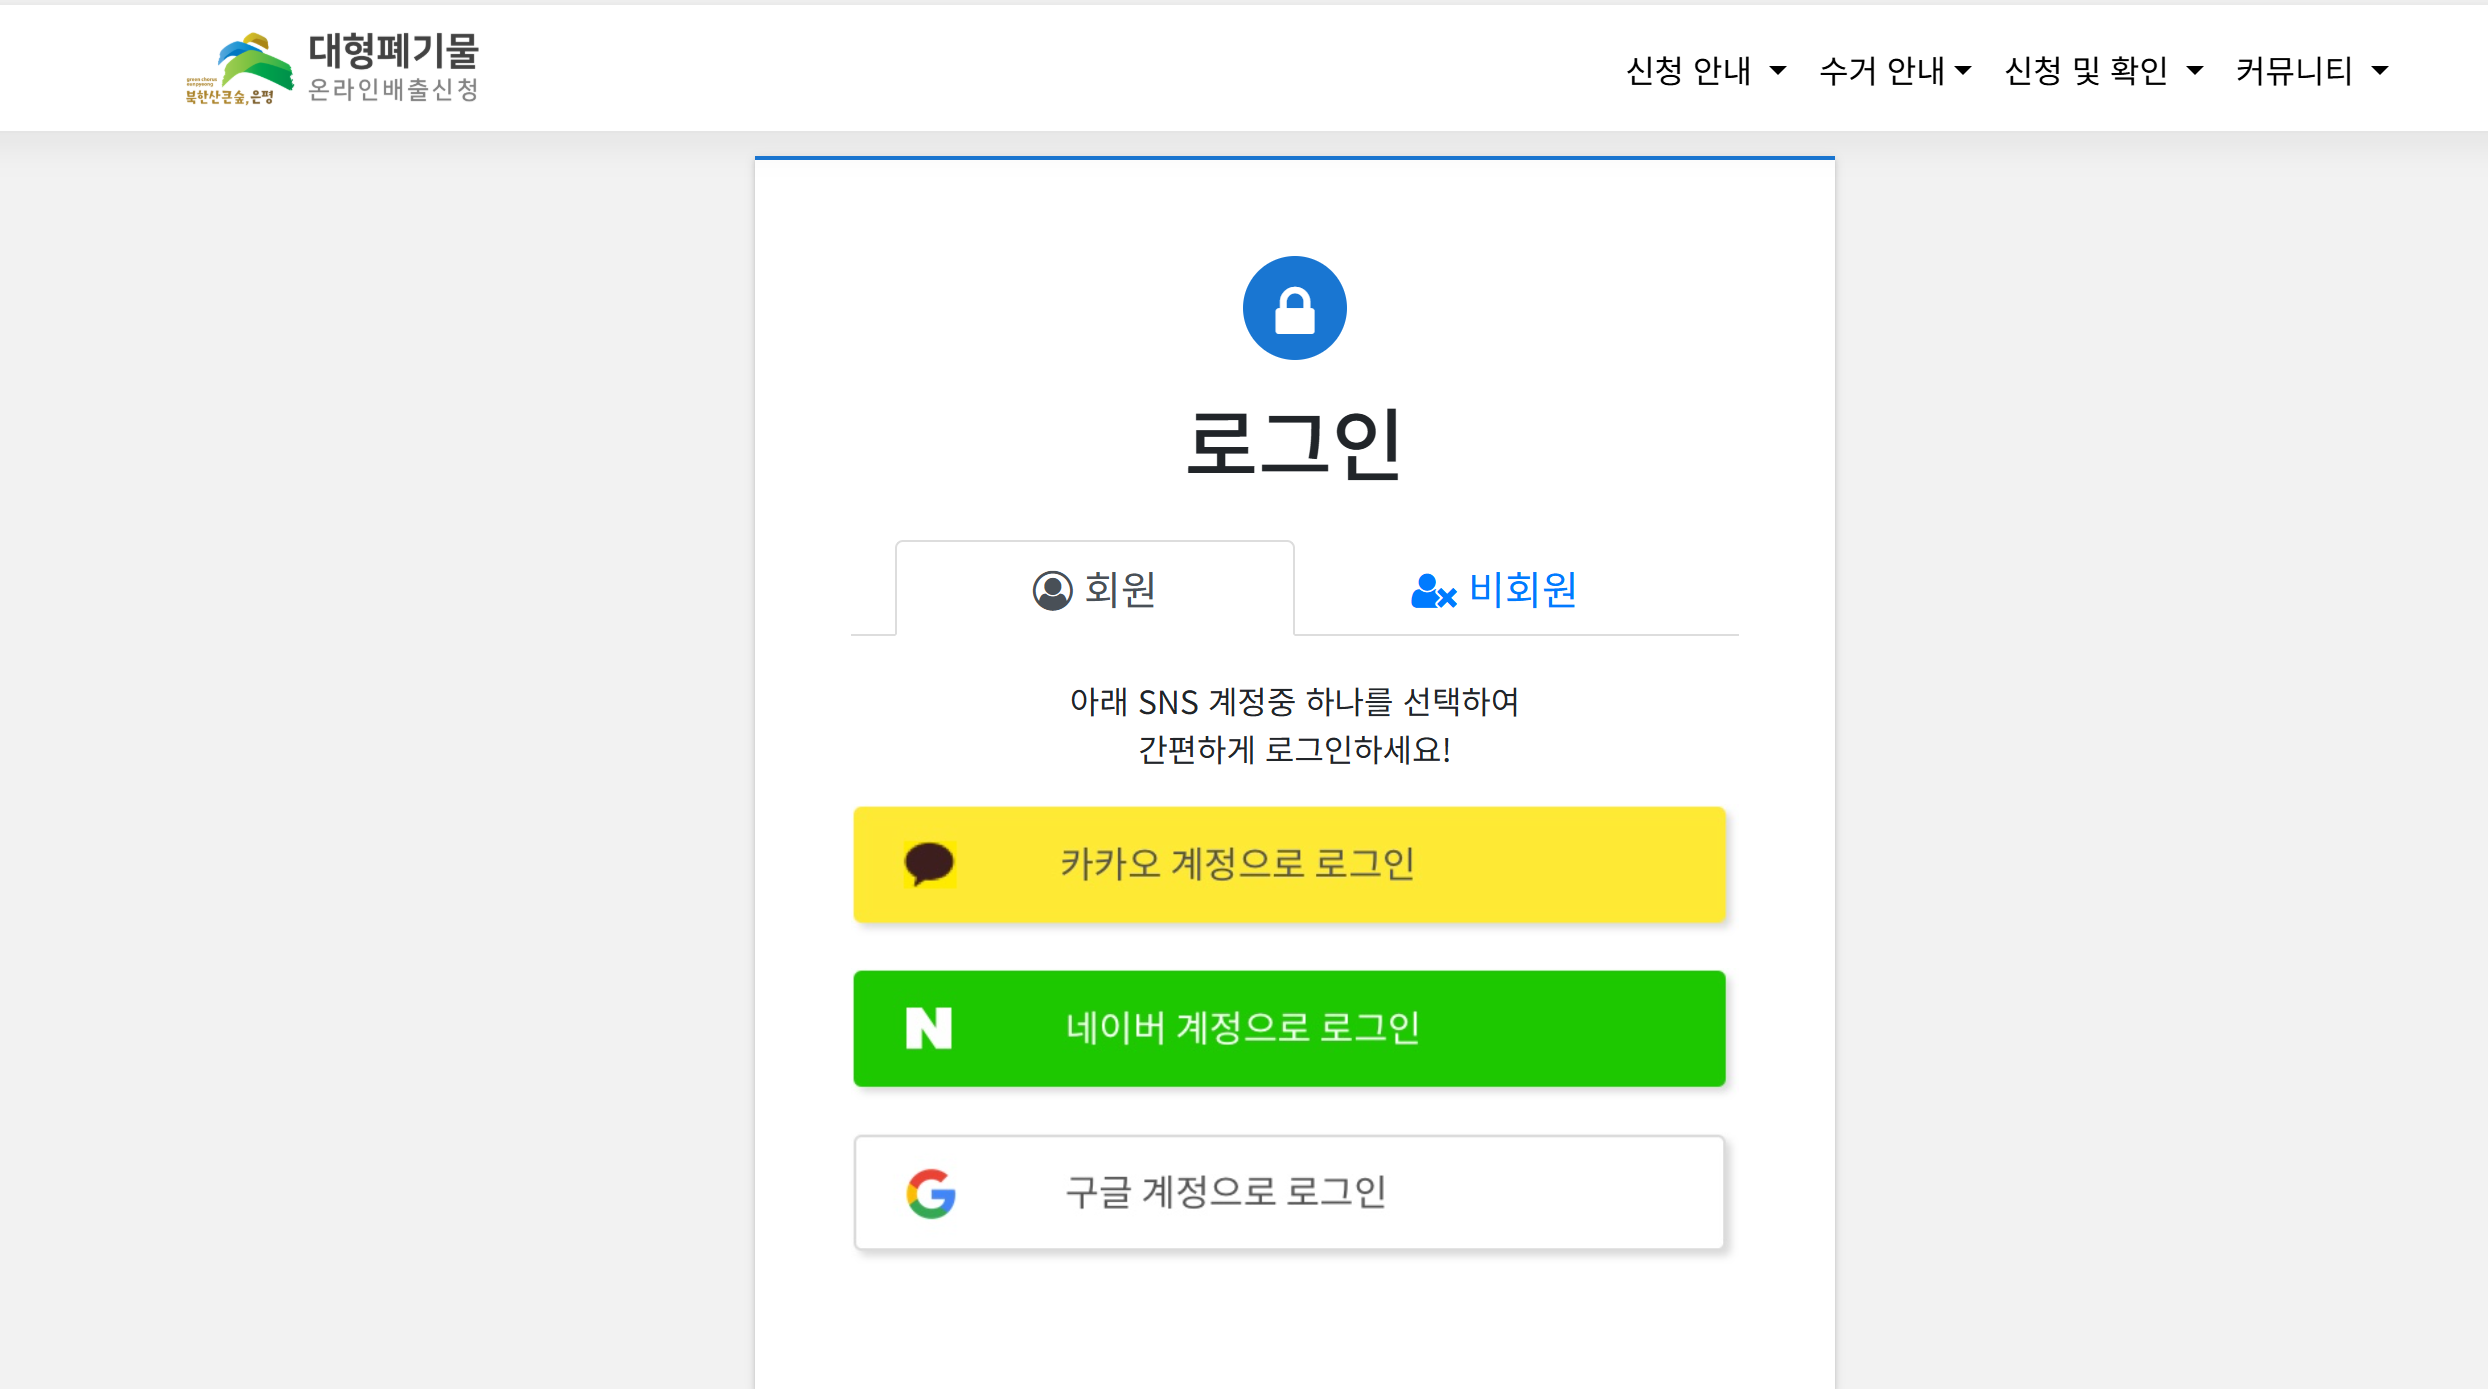Click 네이버 계정으로 로그인 button
Viewport: 2488px width, 1389px height.
[x=1290, y=1028]
